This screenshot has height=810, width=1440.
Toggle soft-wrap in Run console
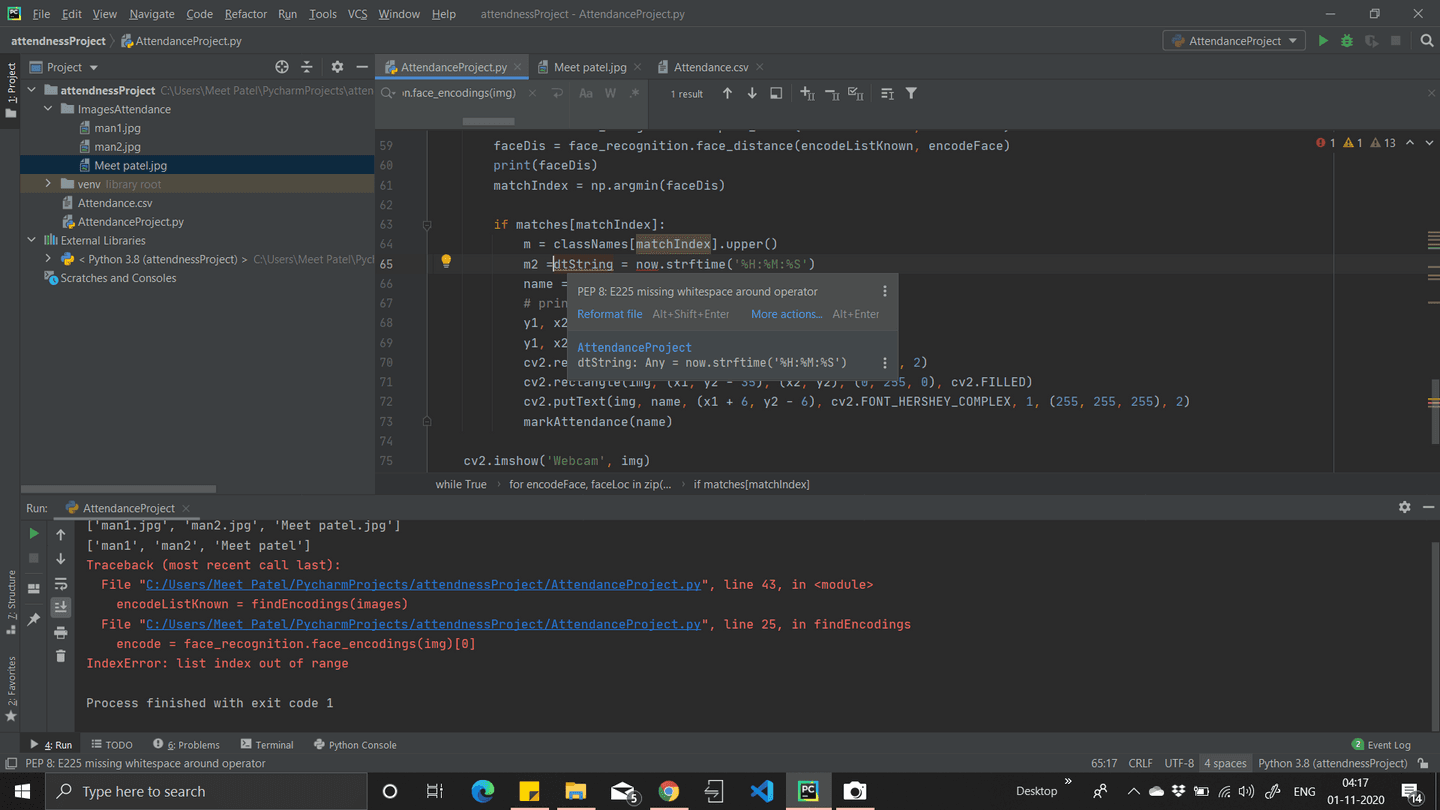point(61,583)
